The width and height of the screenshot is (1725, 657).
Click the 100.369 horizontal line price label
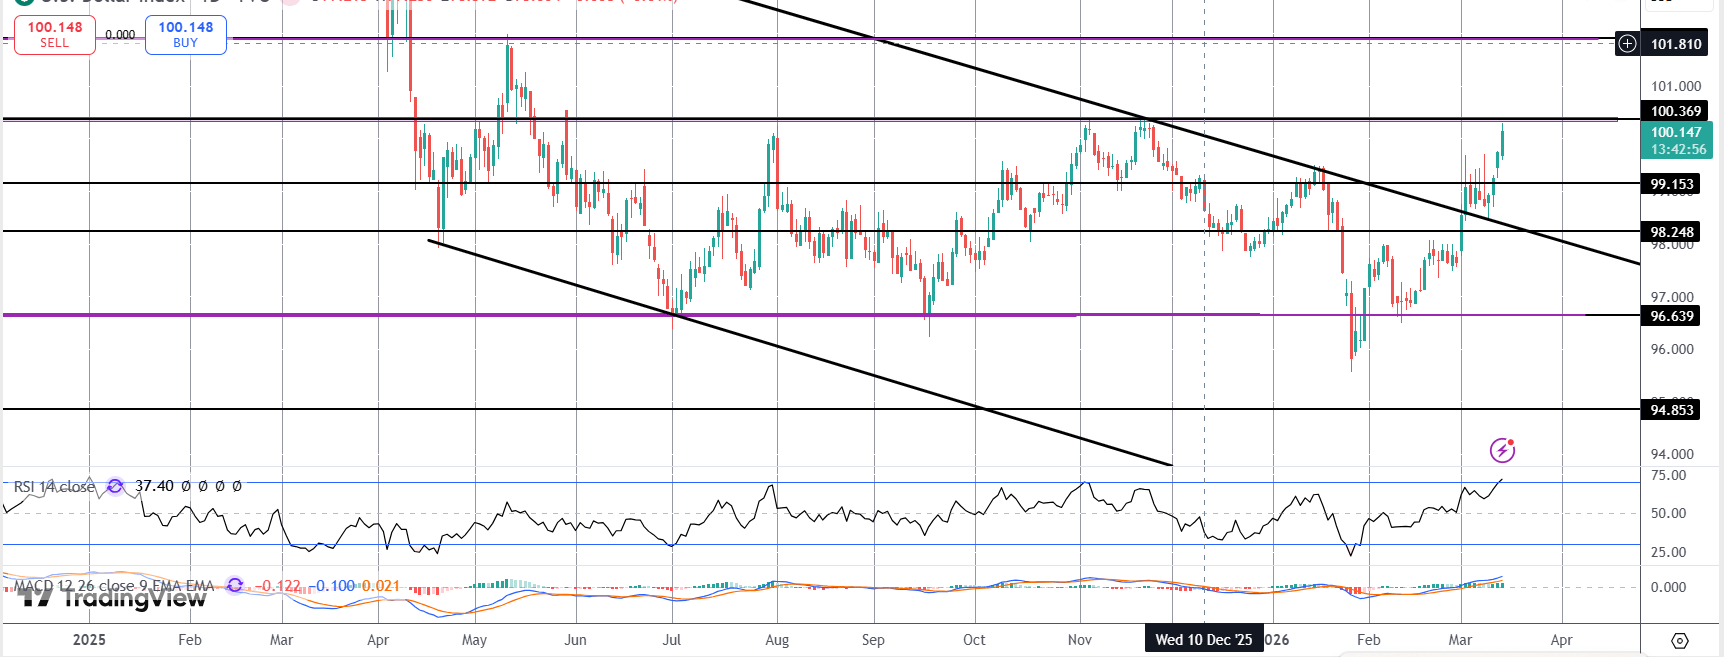(1676, 111)
